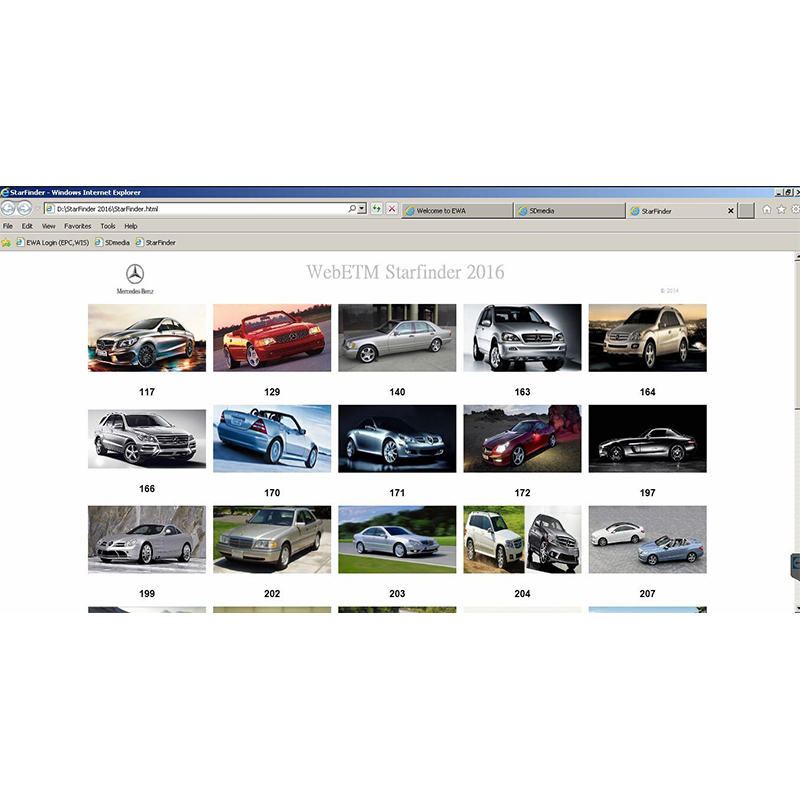Select model 164 SUV thumbnail
Screen dimensions: 800x800
pyautogui.click(x=647, y=338)
